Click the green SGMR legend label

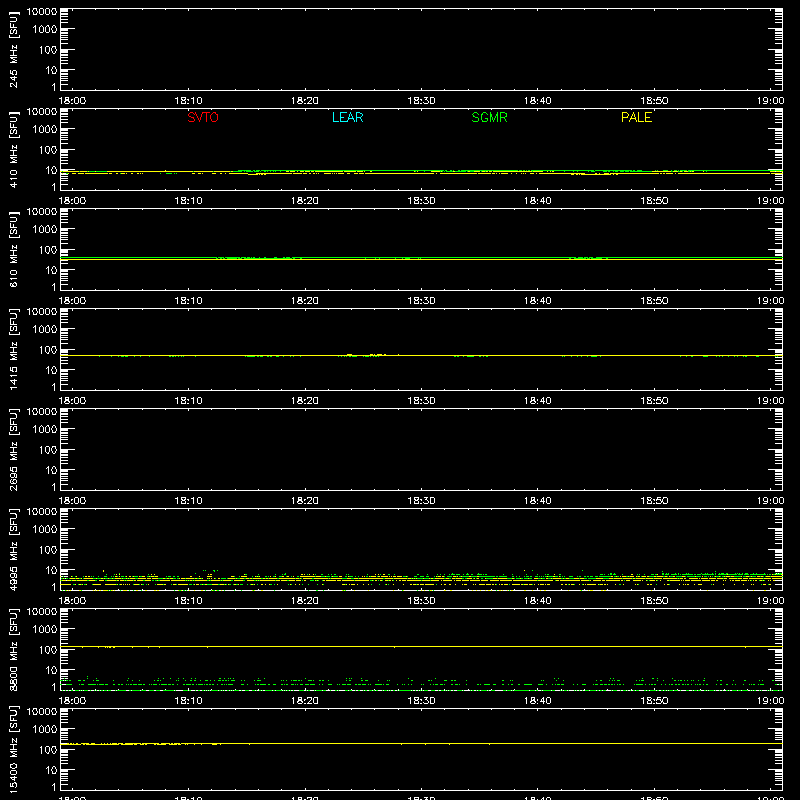point(489,117)
